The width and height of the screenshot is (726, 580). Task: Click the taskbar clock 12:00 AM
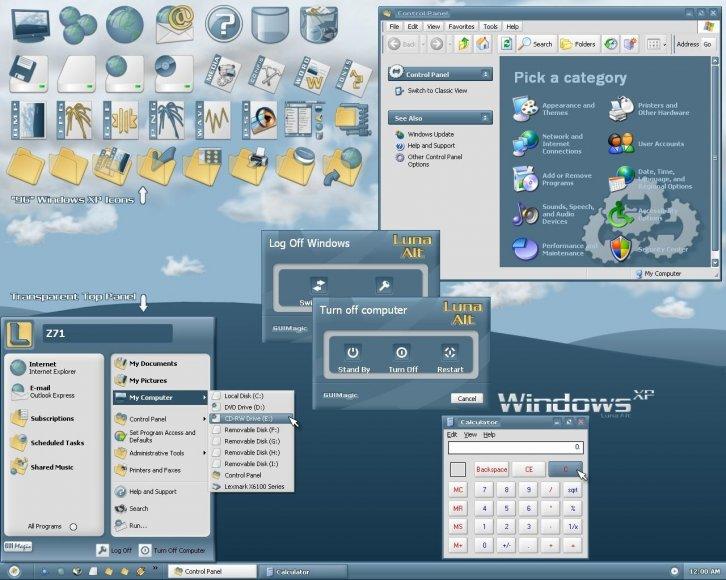click(x=704, y=572)
